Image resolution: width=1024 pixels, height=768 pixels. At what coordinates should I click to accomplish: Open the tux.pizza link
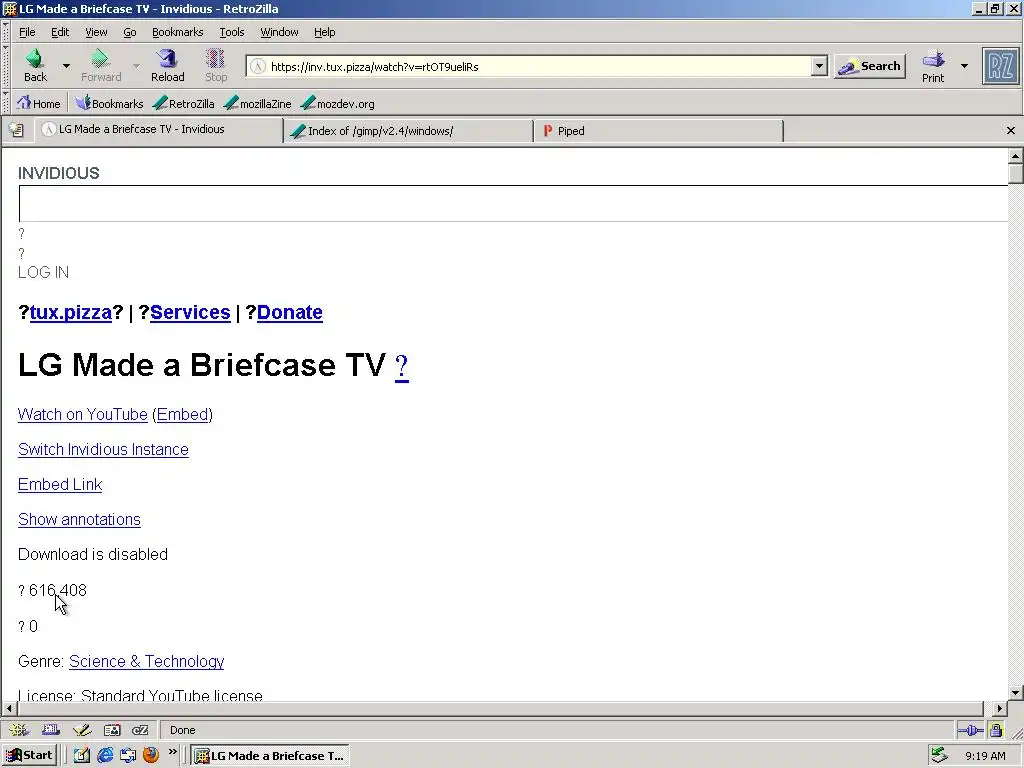pos(71,312)
